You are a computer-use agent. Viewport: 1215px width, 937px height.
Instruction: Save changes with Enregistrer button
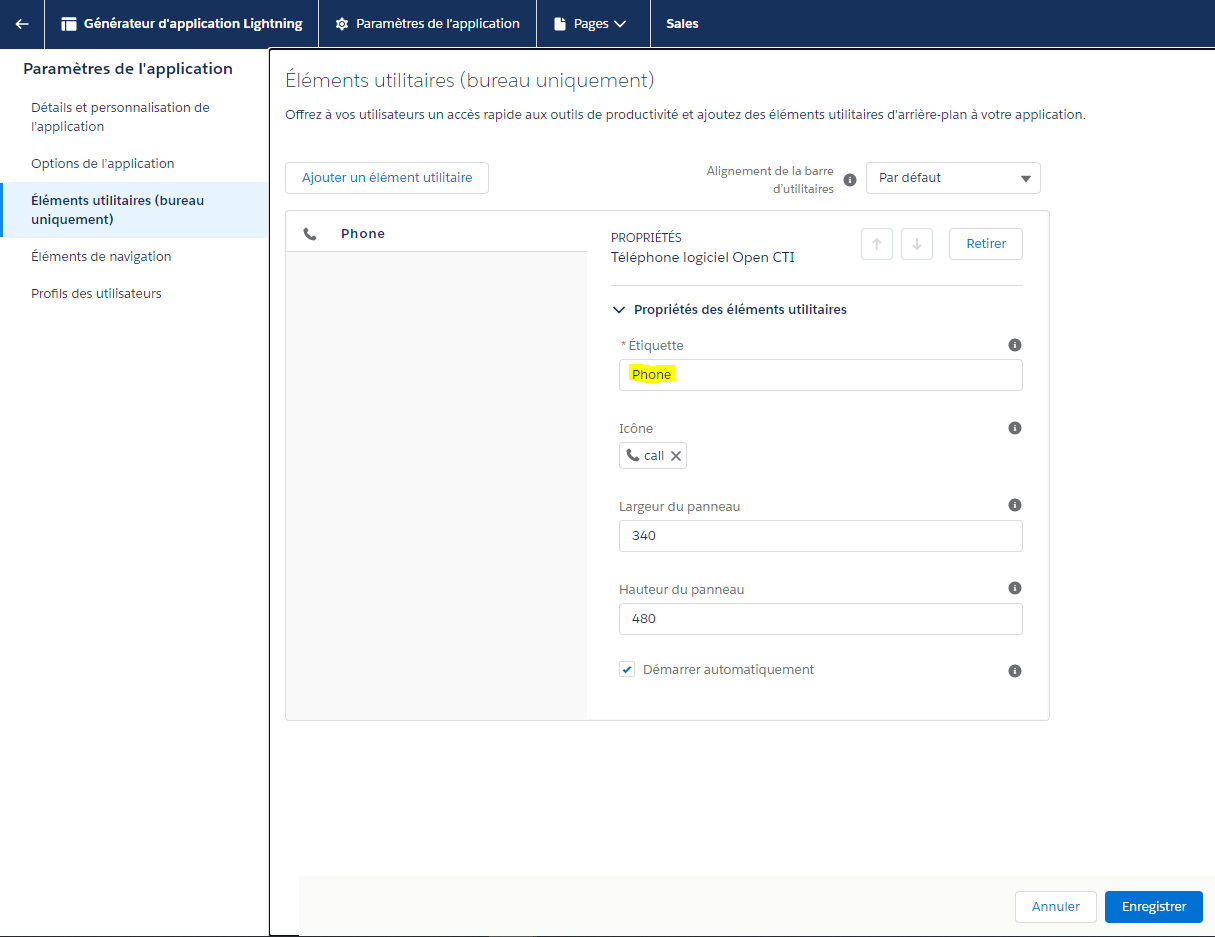pos(1153,907)
